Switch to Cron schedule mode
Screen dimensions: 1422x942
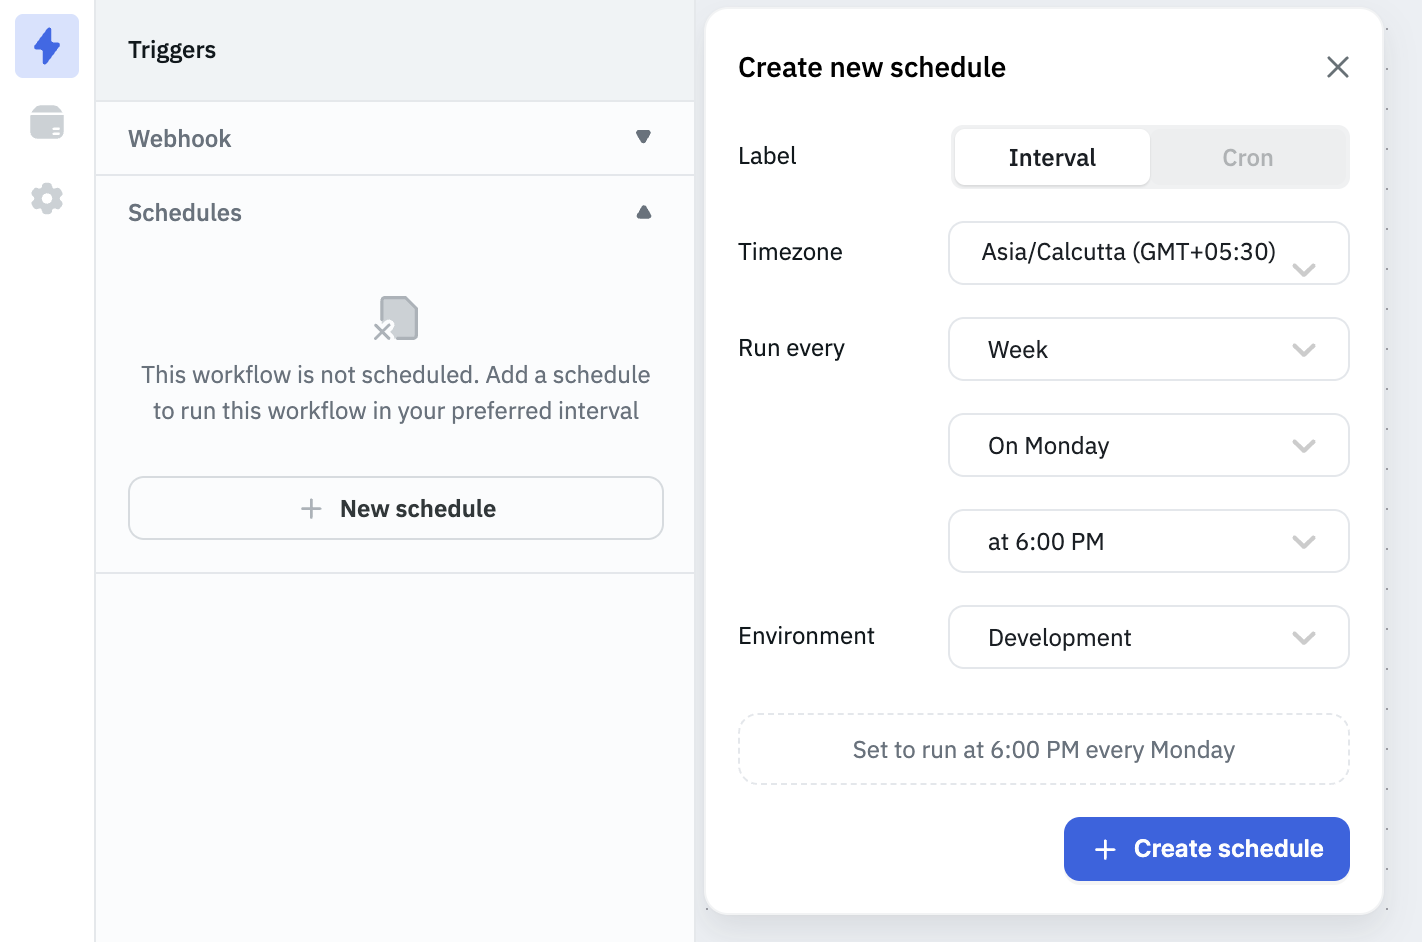pos(1247,158)
